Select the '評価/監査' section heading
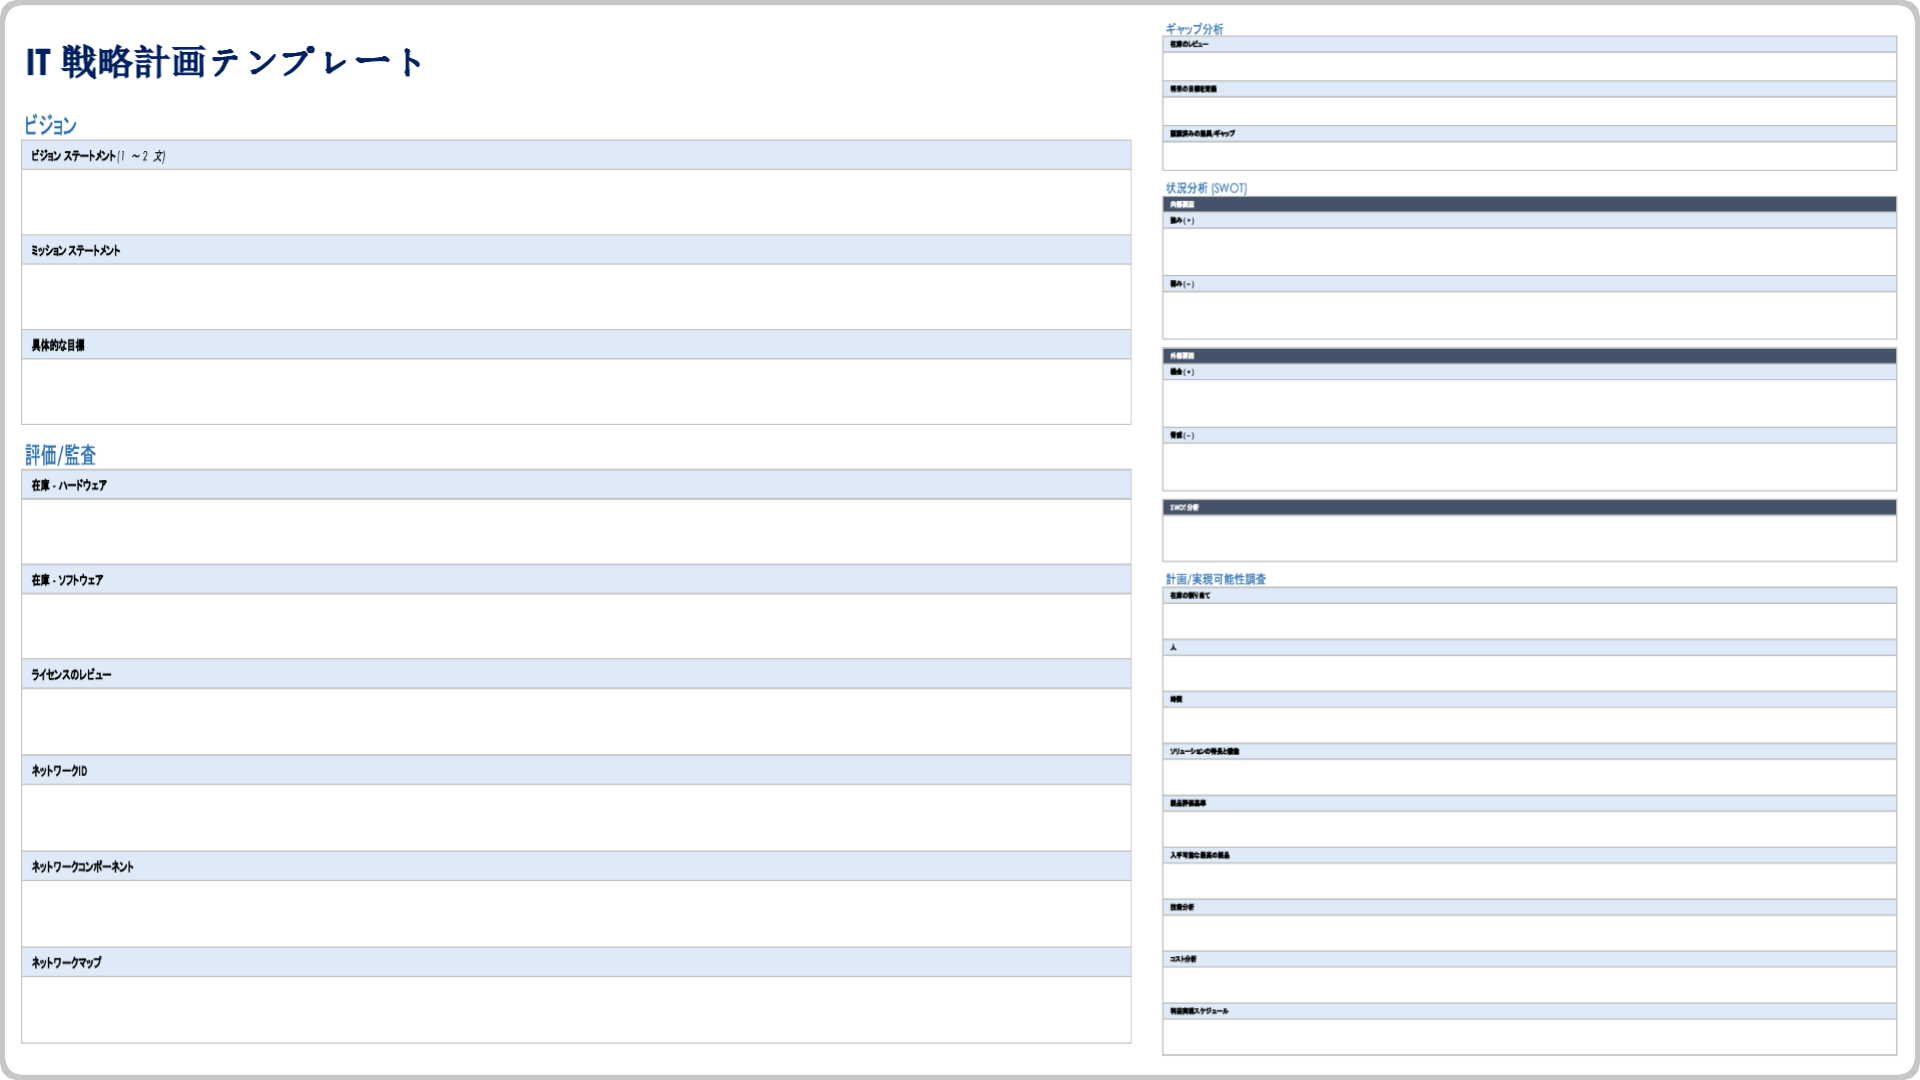This screenshot has height=1080, width=1920. pos(60,455)
